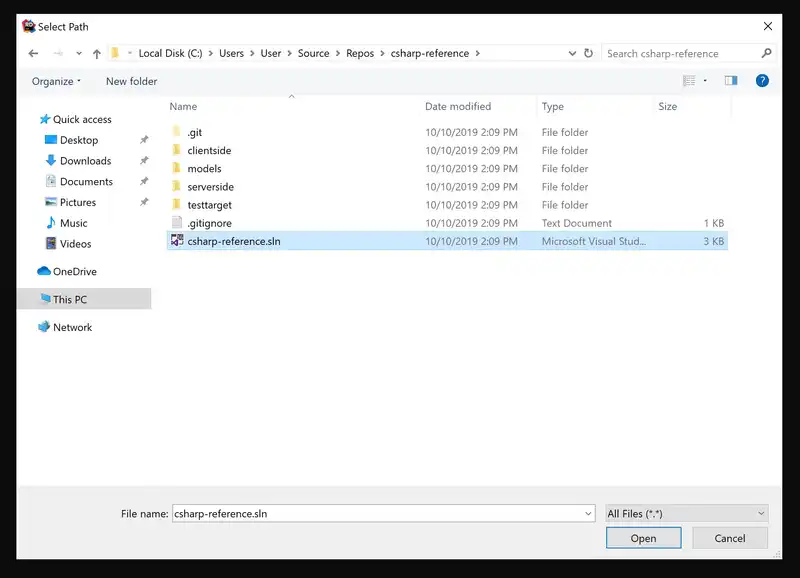Create a New folder
Viewport: 800px width, 578px height.
click(131, 81)
